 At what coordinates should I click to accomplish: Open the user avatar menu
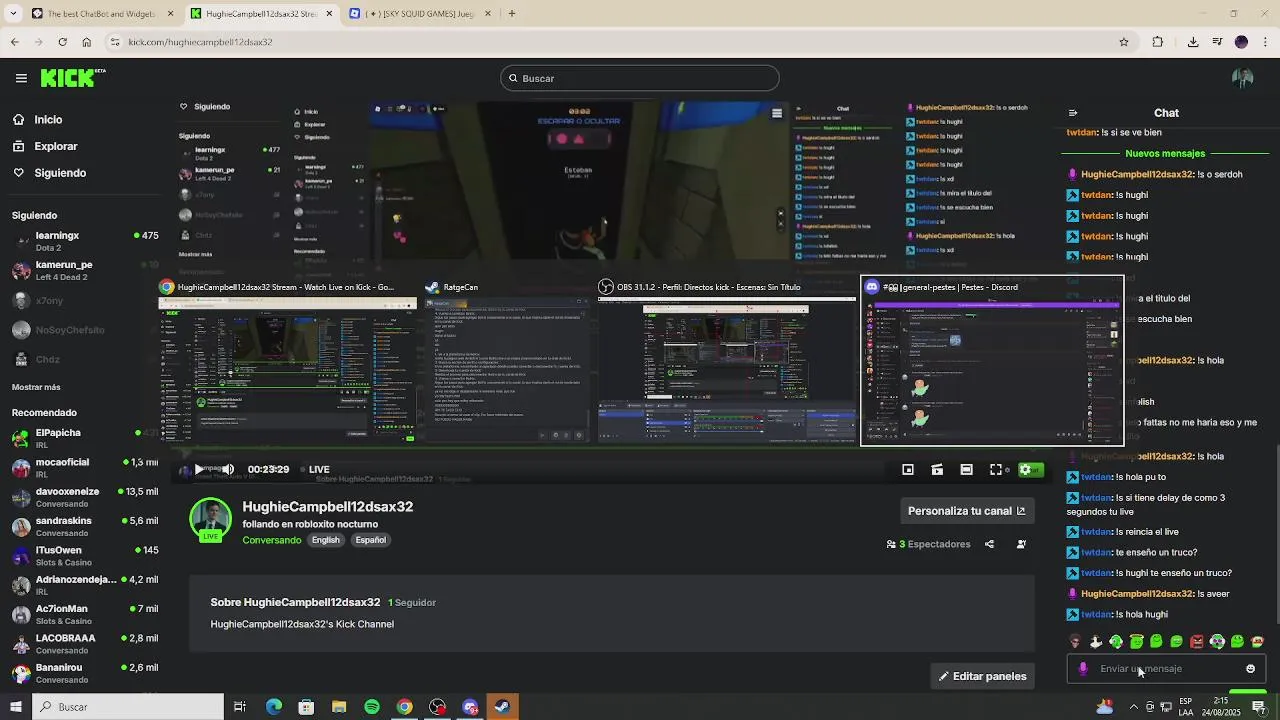[x=1243, y=78]
